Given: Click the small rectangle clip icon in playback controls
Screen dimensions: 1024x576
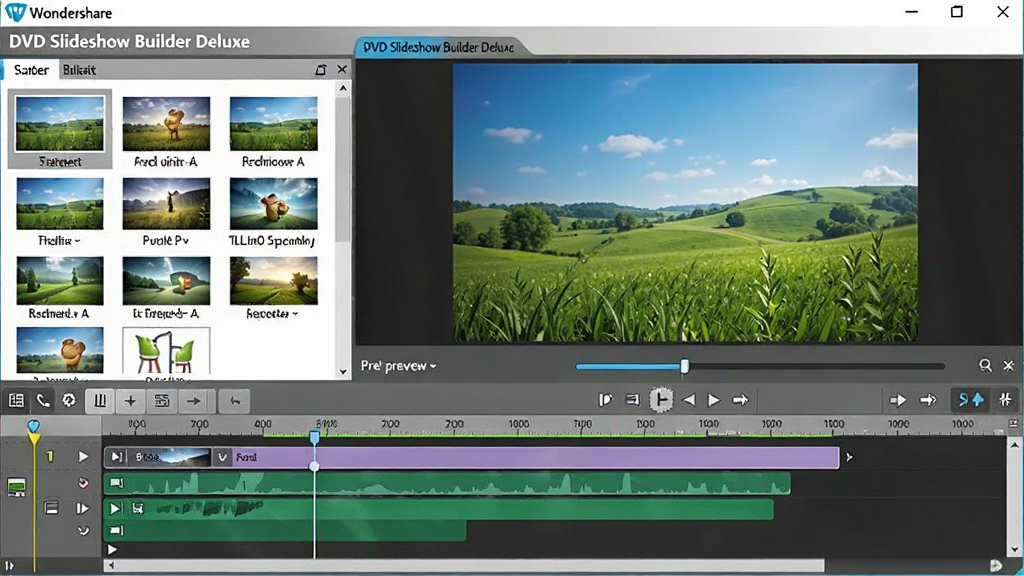Looking at the screenshot, I should pos(632,400).
